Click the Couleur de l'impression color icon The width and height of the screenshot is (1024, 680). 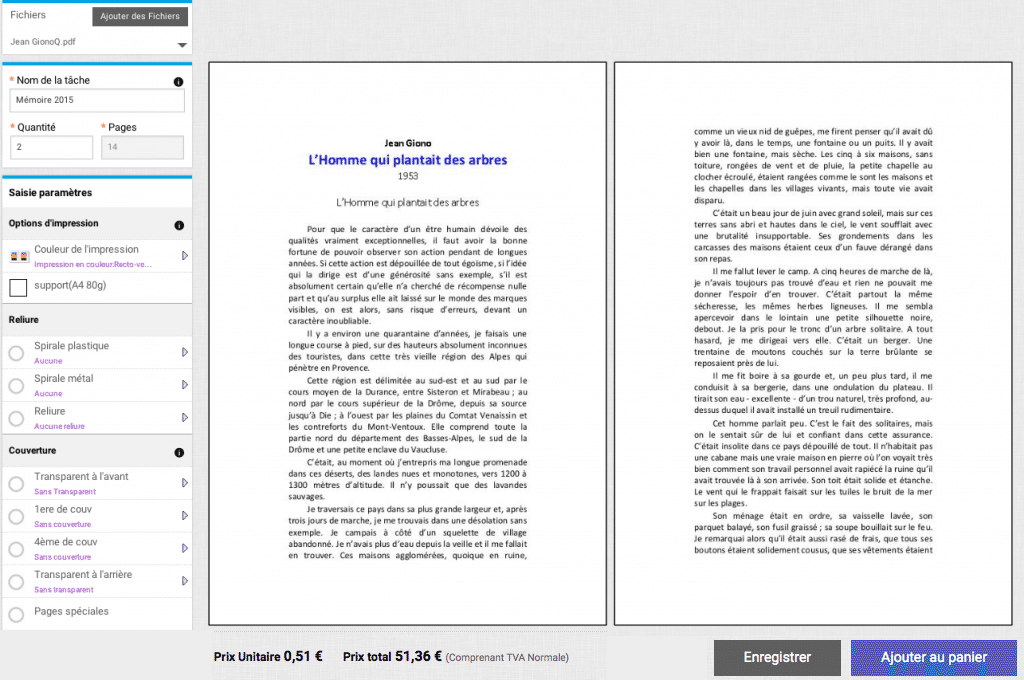tap(19, 257)
